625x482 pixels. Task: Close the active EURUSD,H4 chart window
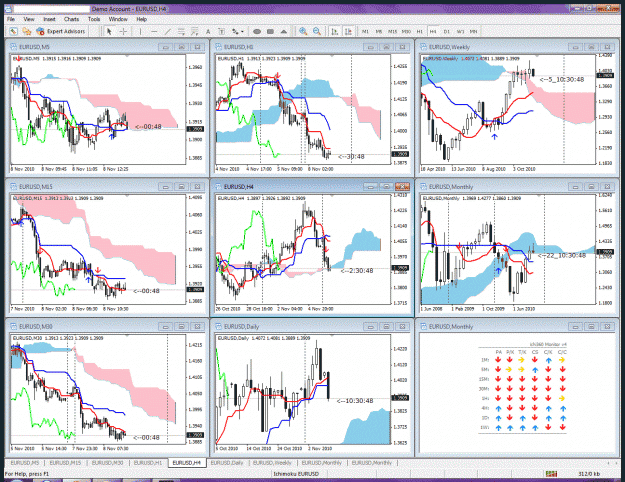pos(402,187)
